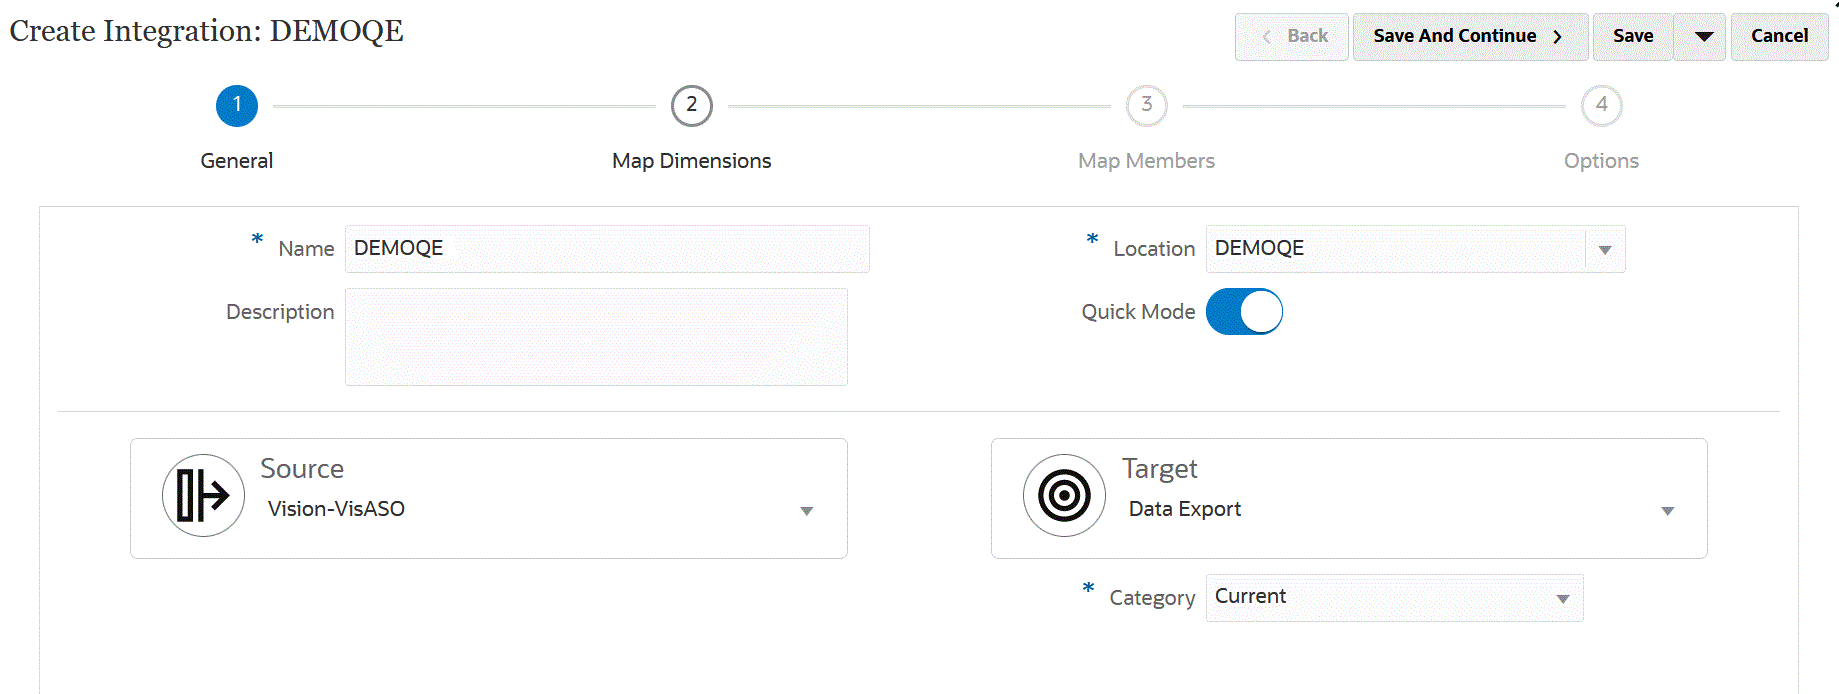Go to the Map Dimensions step label
The width and height of the screenshot is (1839, 694).
691,161
